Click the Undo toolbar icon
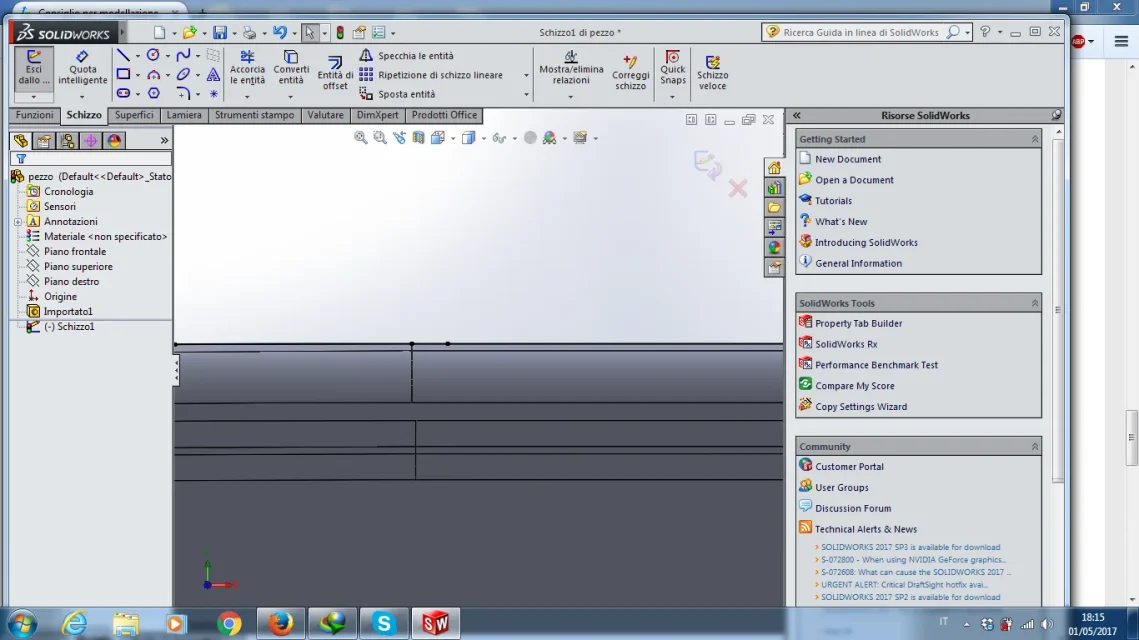 click(279, 32)
